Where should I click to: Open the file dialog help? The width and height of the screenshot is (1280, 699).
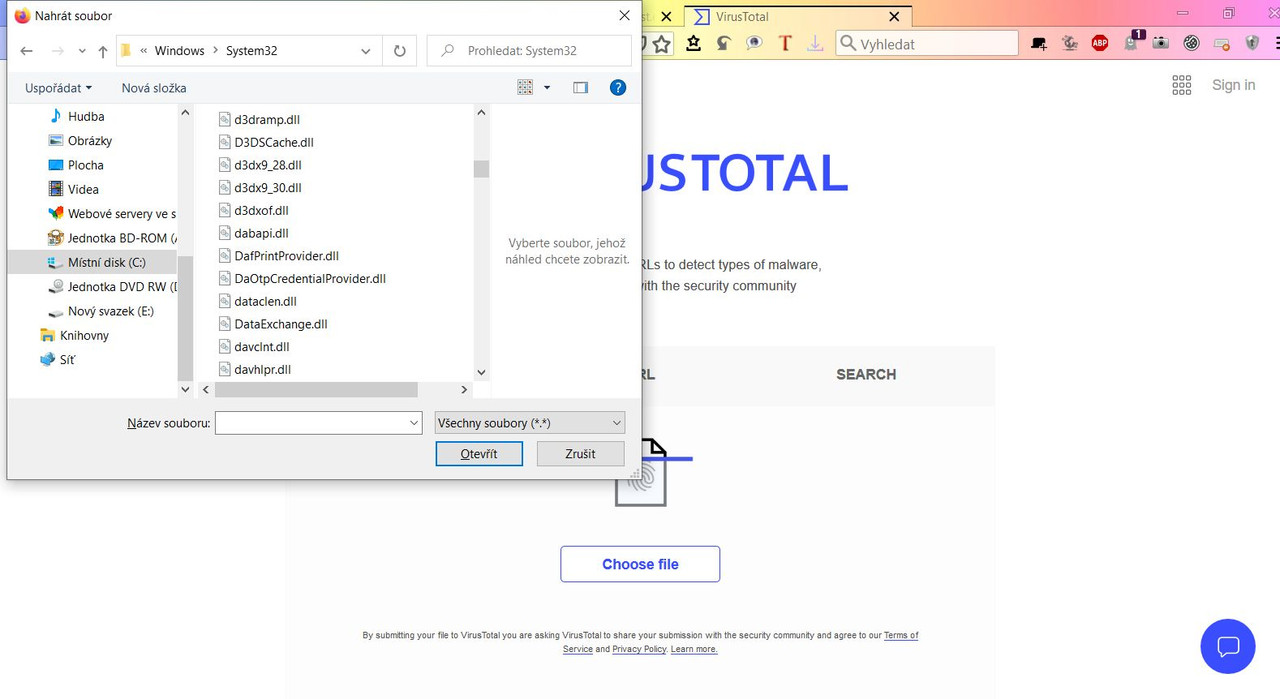[618, 88]
